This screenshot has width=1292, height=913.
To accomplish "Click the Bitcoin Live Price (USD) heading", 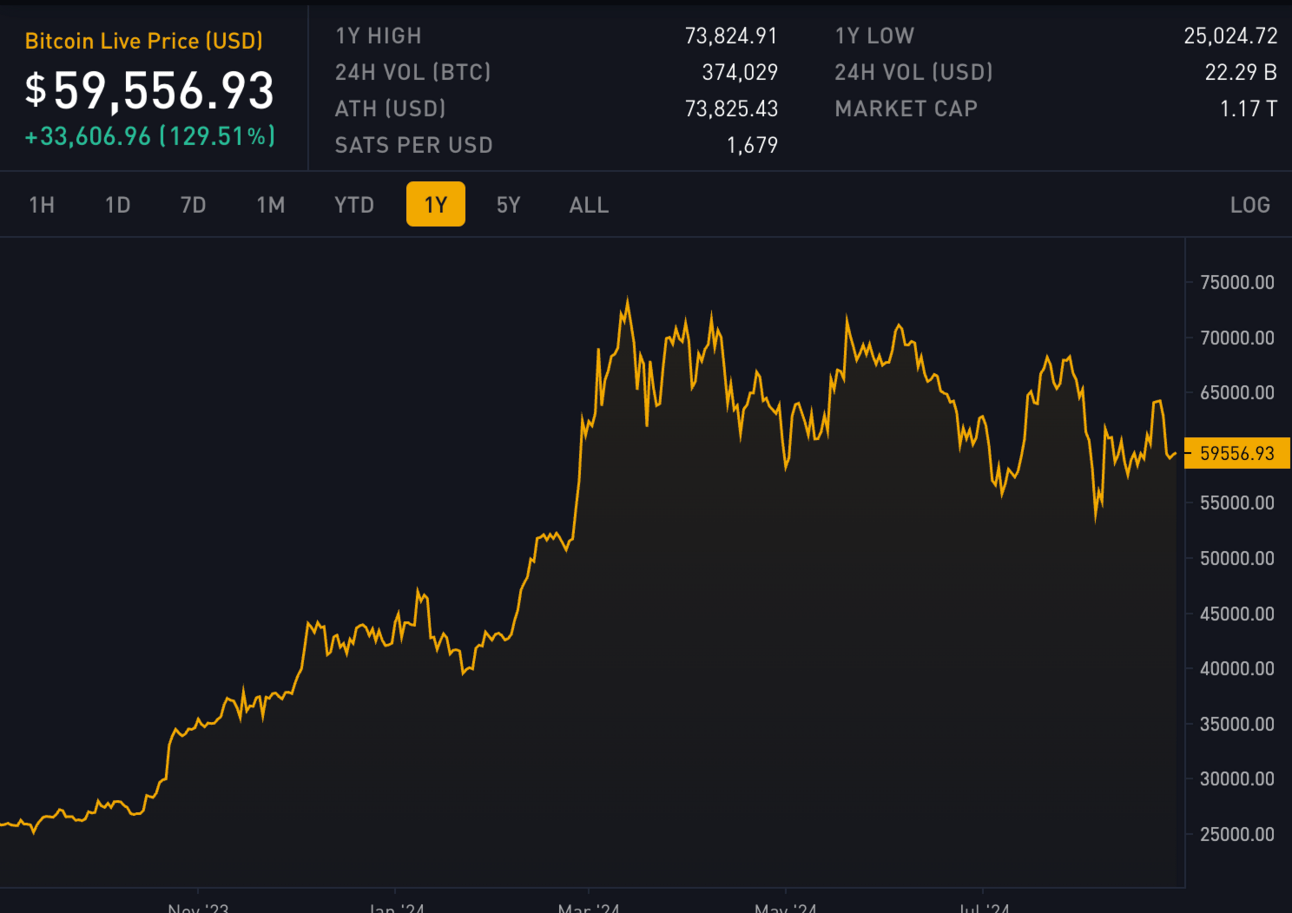I will pos(144,41).
